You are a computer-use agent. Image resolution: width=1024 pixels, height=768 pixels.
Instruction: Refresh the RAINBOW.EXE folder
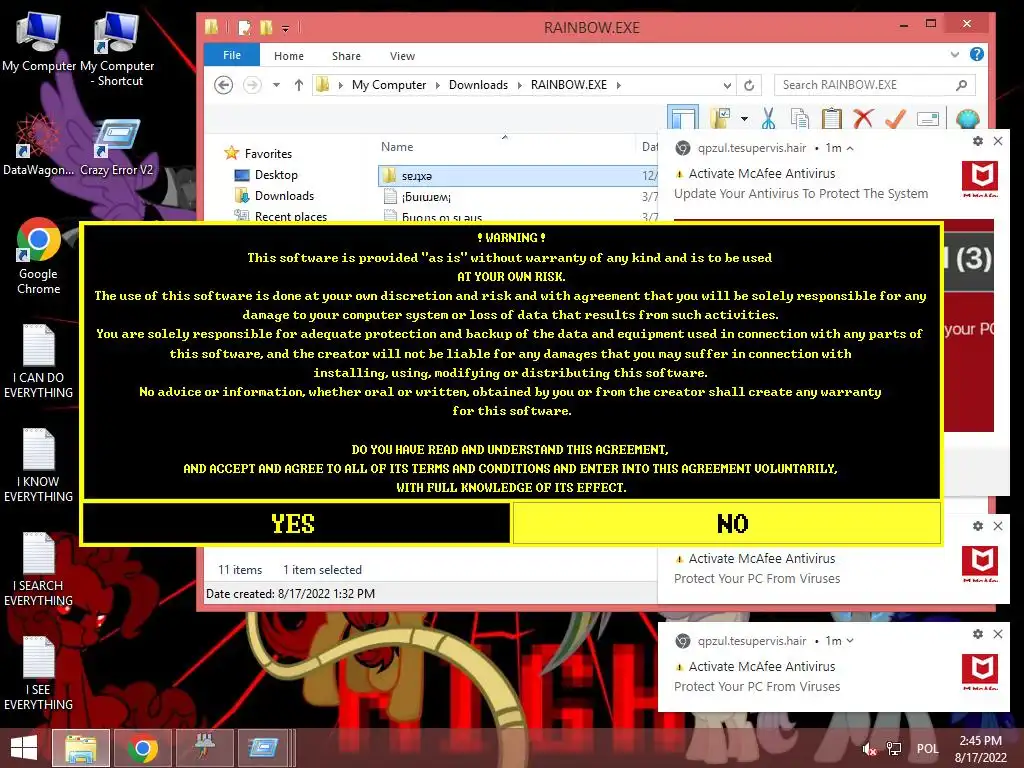749,85
